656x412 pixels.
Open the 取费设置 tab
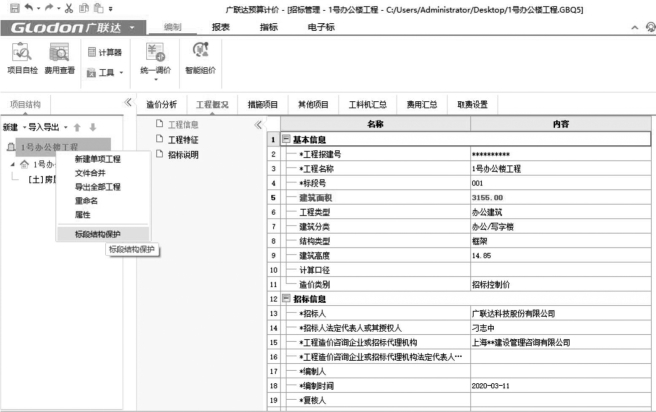472,105
